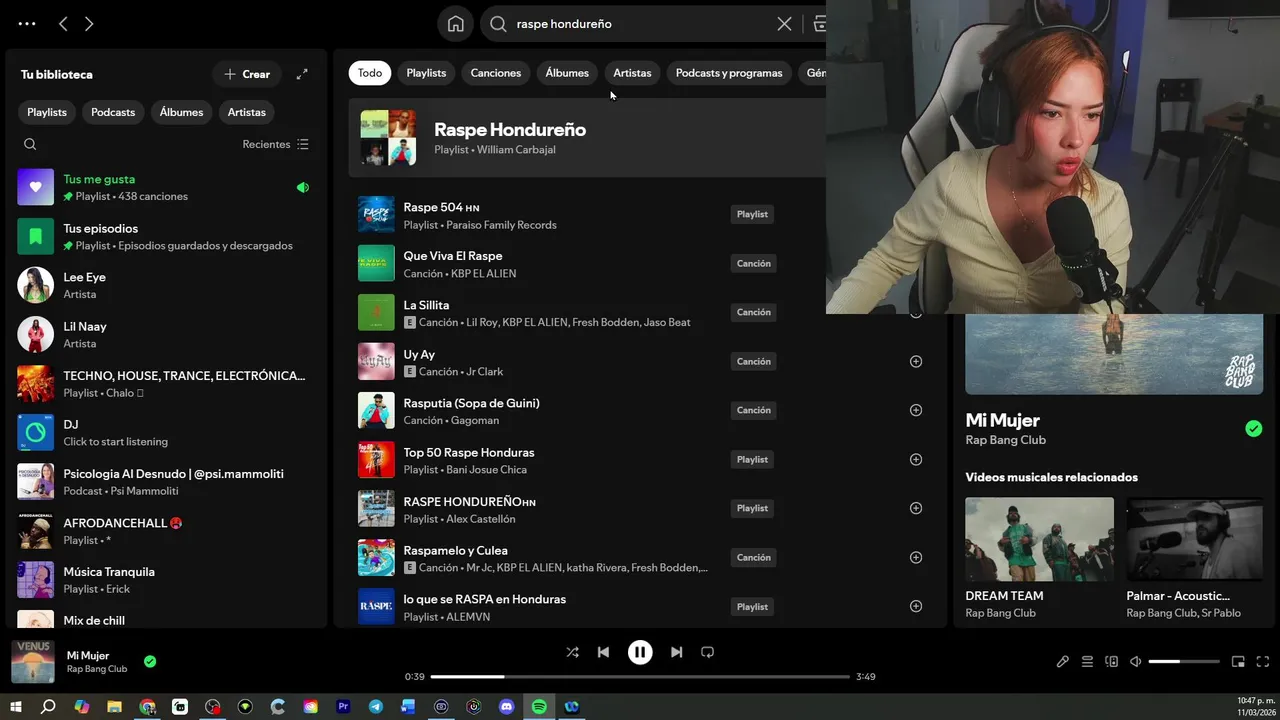This screenshot has height=720, width=1280.
Task: Open the lyrics microphone view
Action: (1062, 661)
